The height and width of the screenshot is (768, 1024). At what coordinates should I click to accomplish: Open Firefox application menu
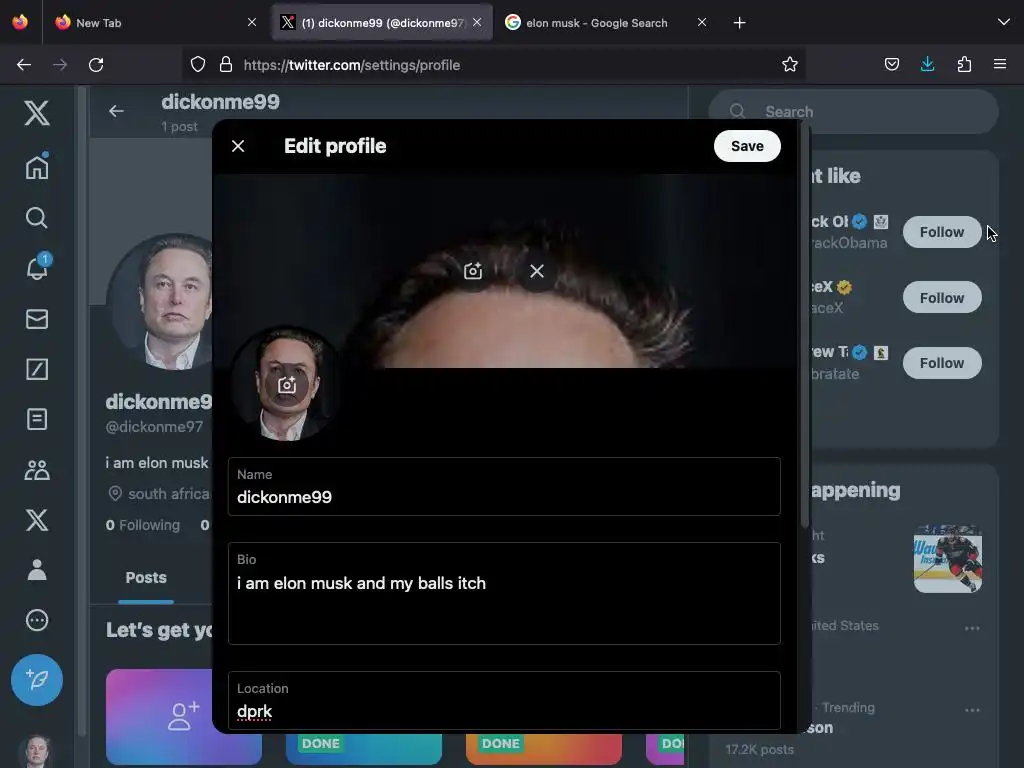tap(1000, 64)
